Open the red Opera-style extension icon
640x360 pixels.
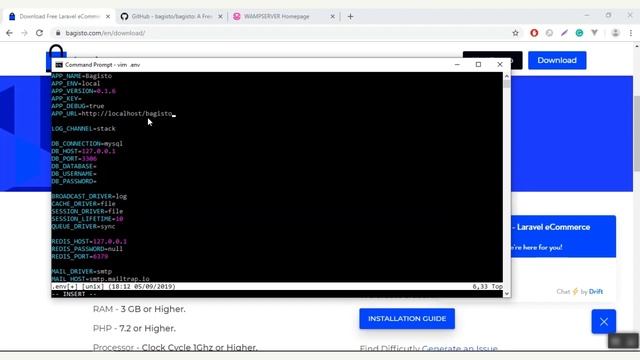[x=534, y=33]
